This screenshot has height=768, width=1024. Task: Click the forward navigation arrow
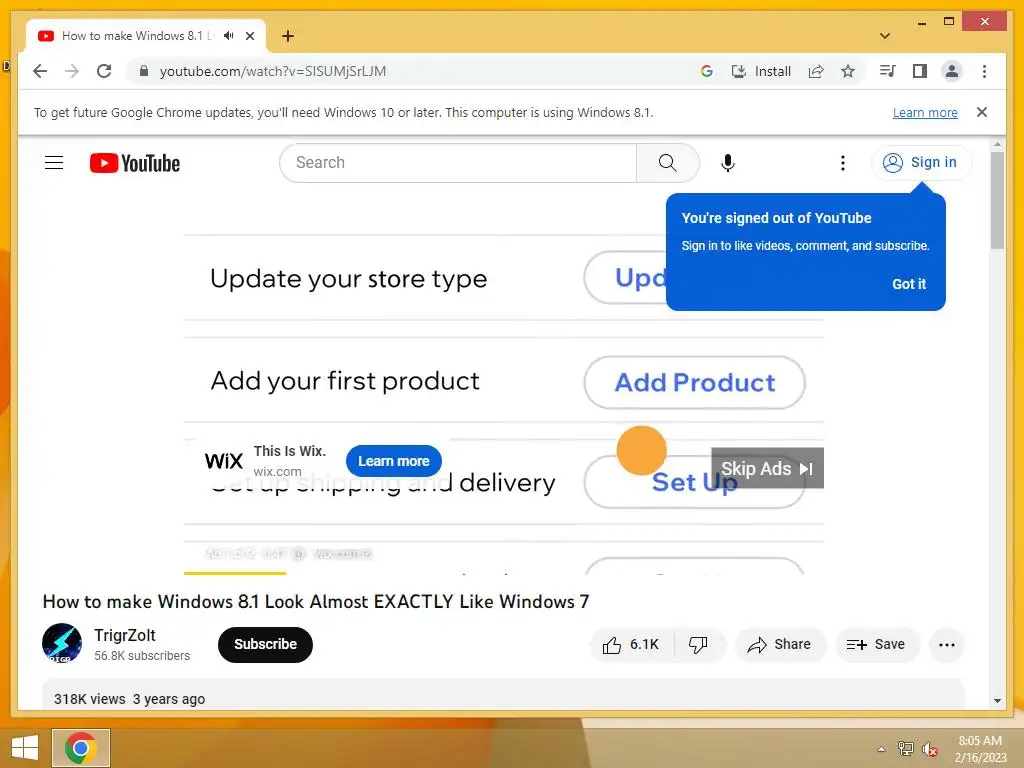point(72,71)
